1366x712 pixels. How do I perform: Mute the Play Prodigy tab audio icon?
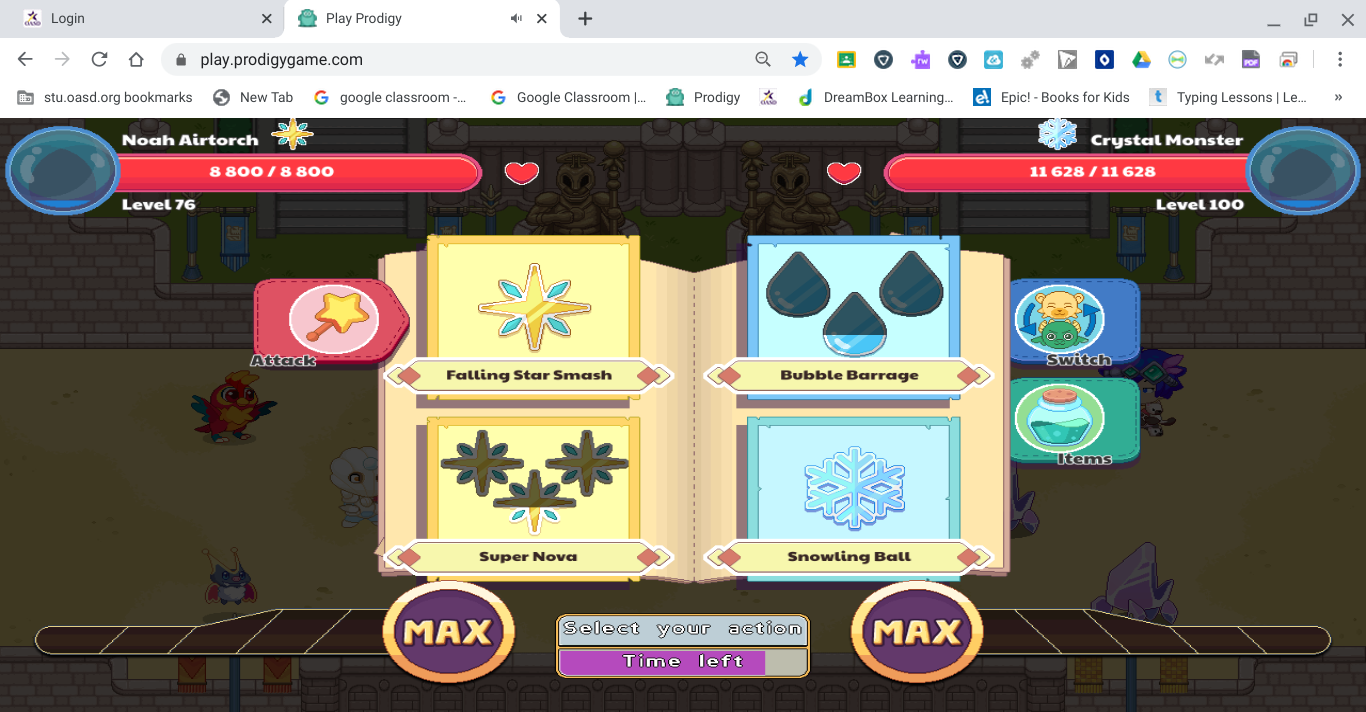pyautogui.click(x=516, y=19)
